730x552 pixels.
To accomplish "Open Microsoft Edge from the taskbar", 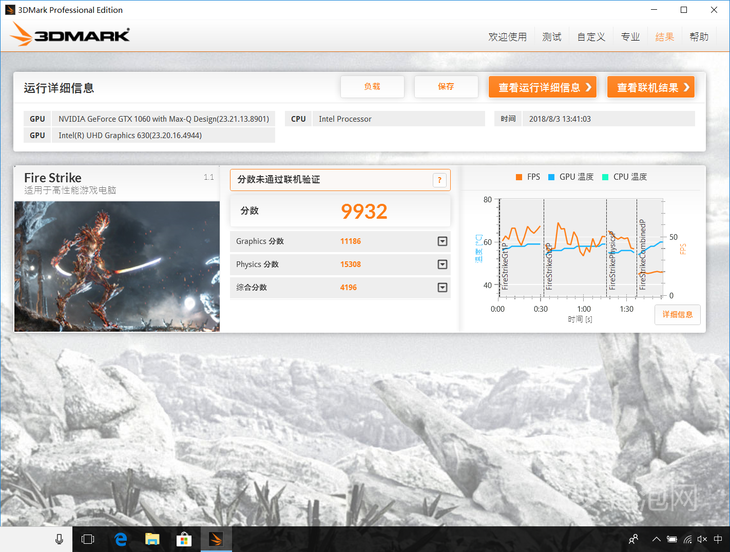I will pos(120,539).
